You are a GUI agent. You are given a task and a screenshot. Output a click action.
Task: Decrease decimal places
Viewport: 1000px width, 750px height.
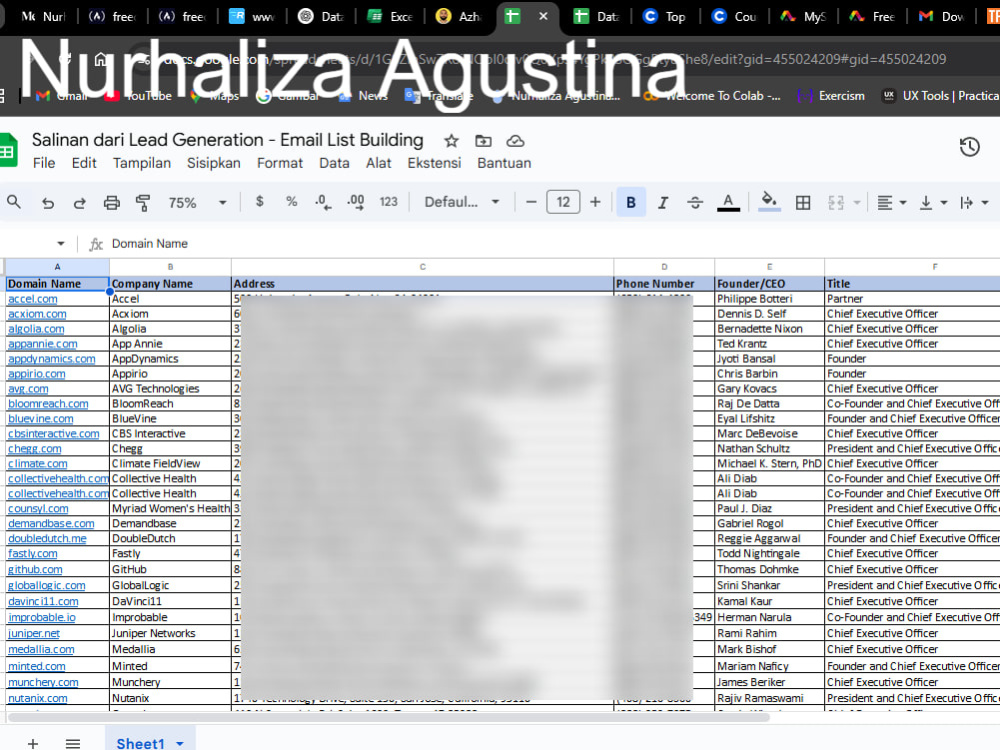[x=323, y=202]
